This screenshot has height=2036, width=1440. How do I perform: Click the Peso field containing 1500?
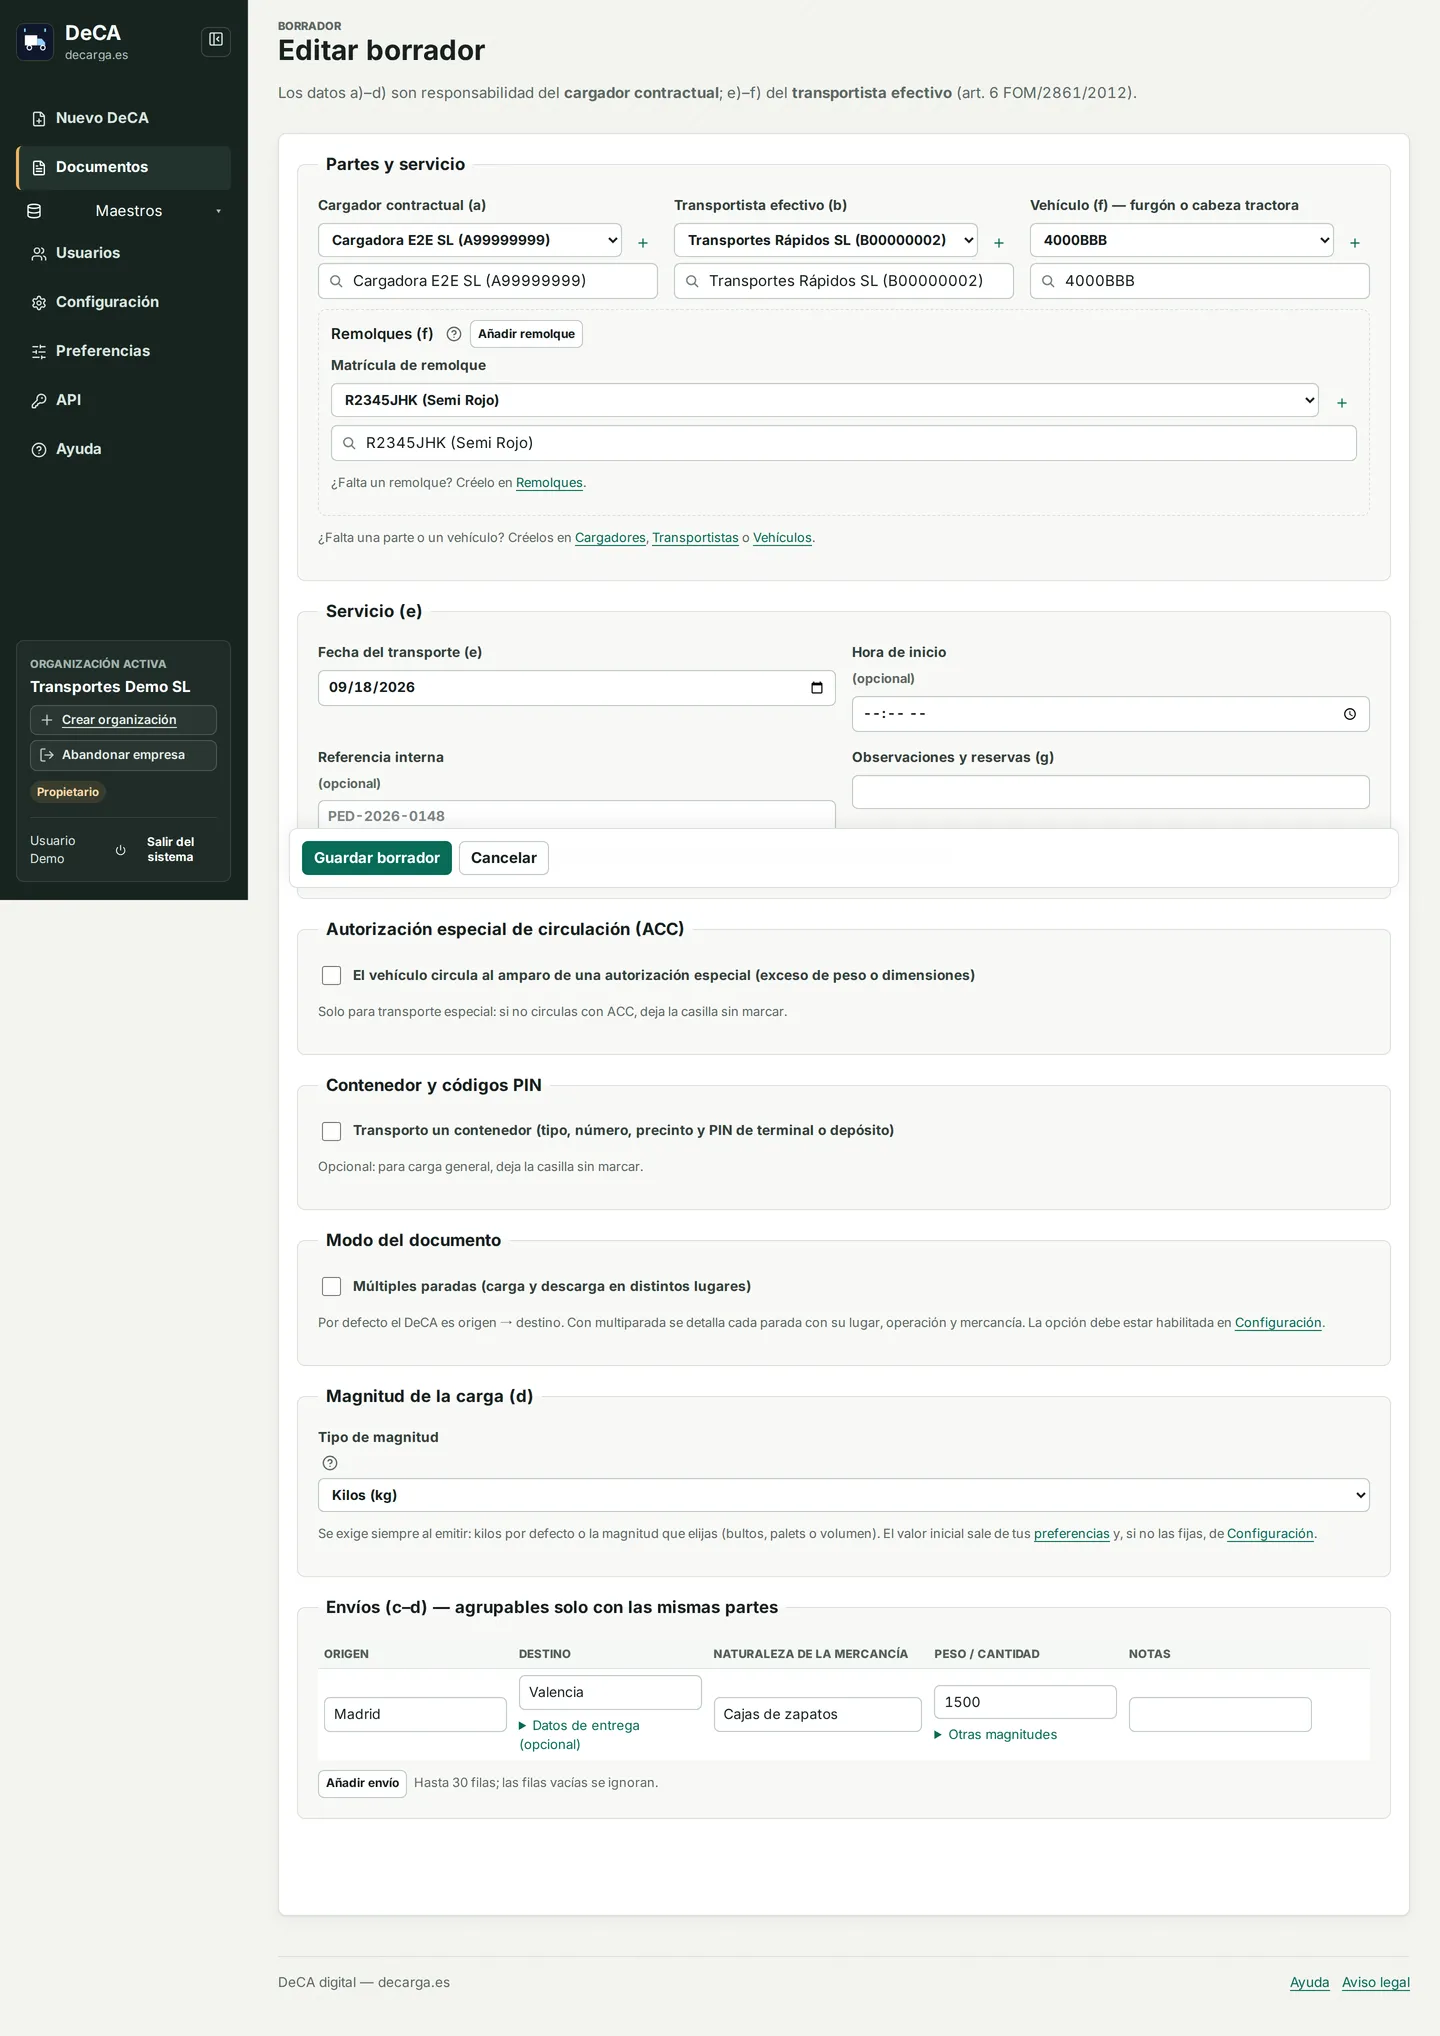[1025, 1702]
